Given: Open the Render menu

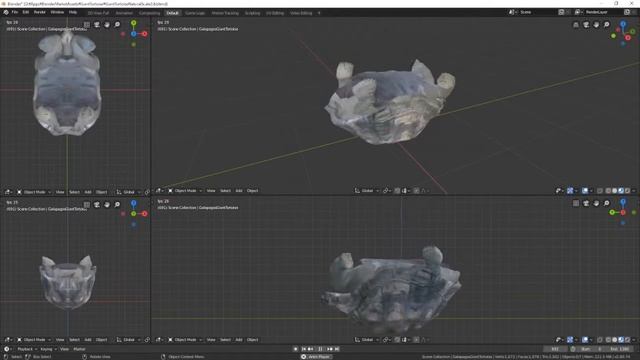Looking at the screenshot, I should (x=40, y=12).
